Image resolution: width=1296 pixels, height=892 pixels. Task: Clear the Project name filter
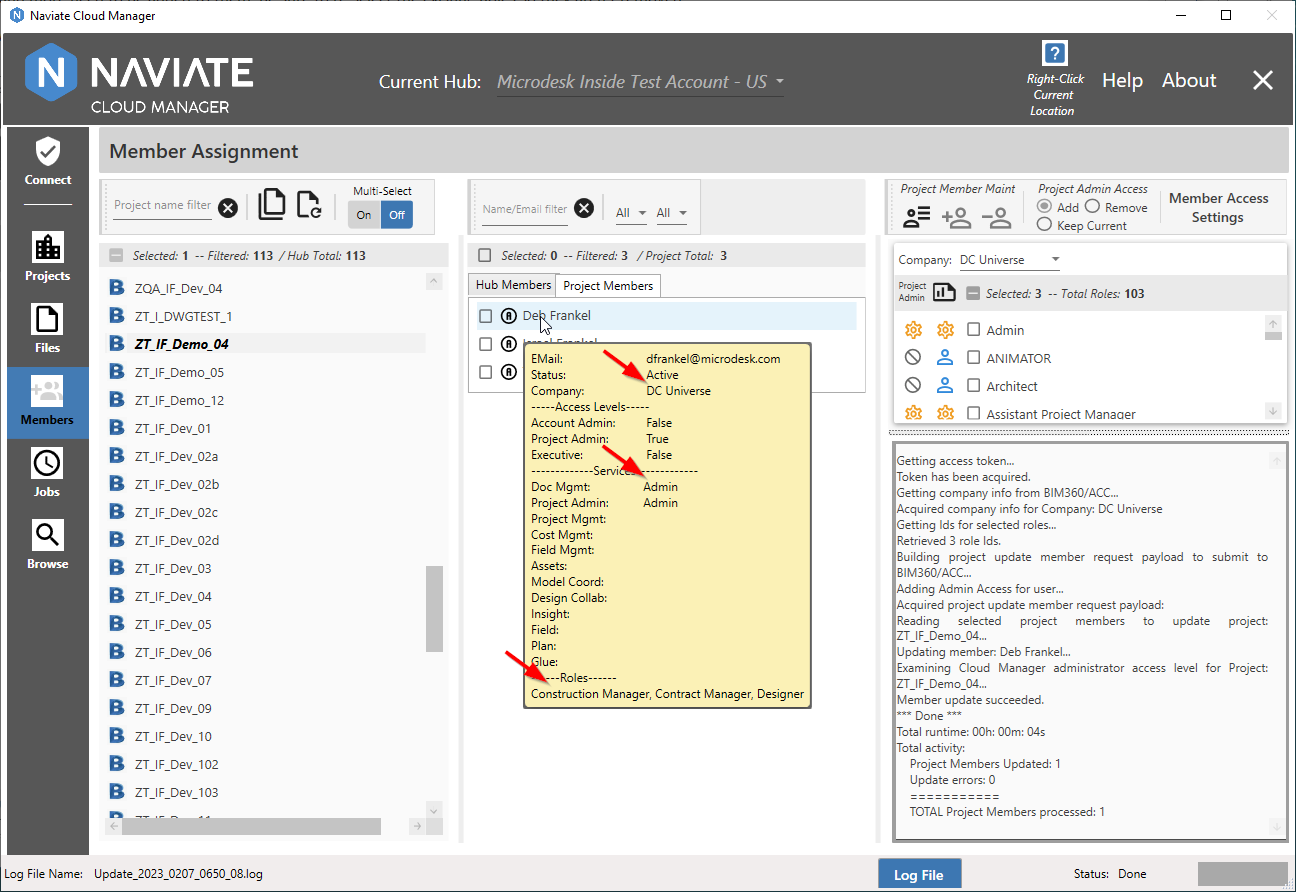tap(228, 207)
